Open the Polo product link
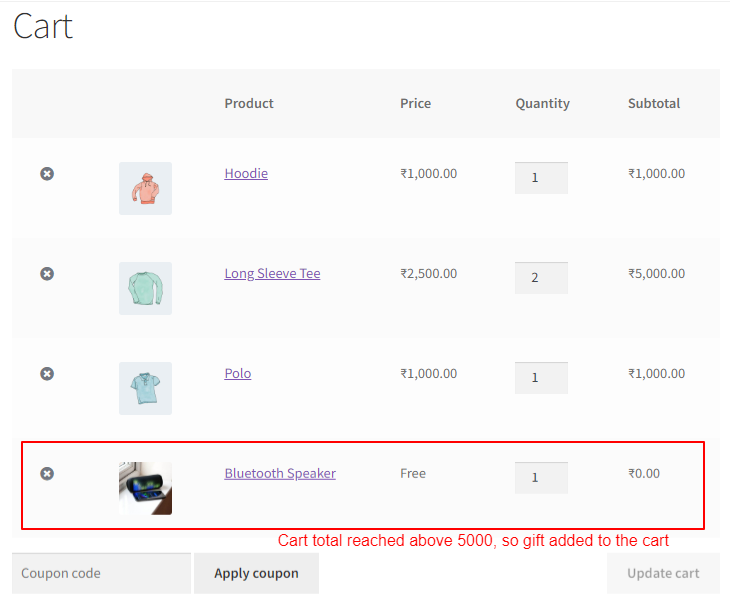Screen dimensions: 730x600 pyautogui.click(x=238, y=374)
